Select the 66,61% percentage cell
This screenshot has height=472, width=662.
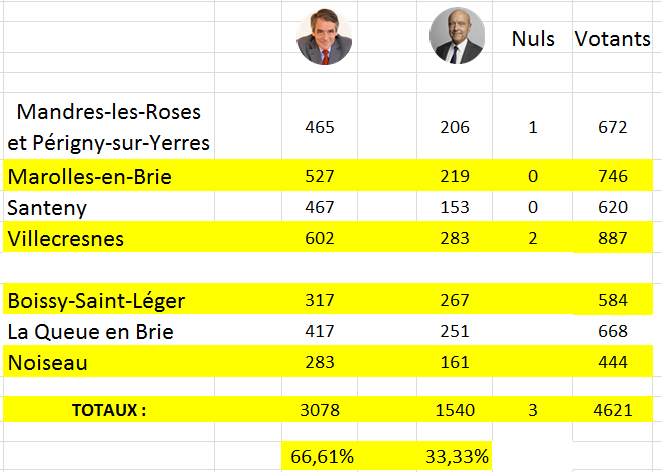320,456
